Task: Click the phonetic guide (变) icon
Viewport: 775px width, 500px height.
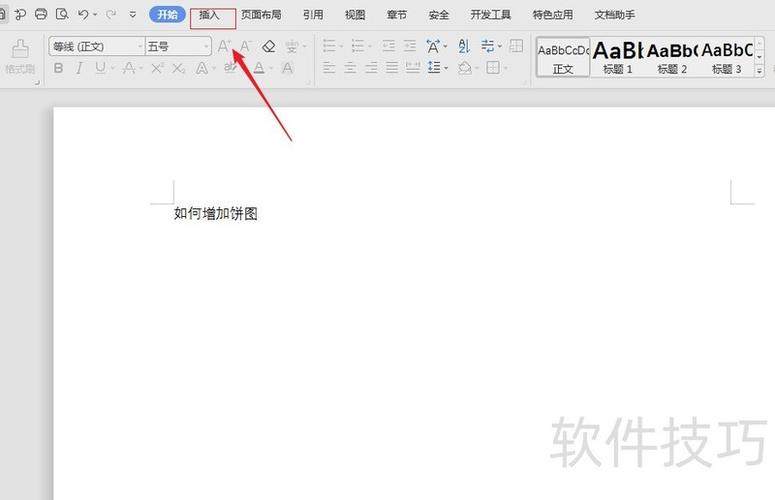Action: point(291,46)
